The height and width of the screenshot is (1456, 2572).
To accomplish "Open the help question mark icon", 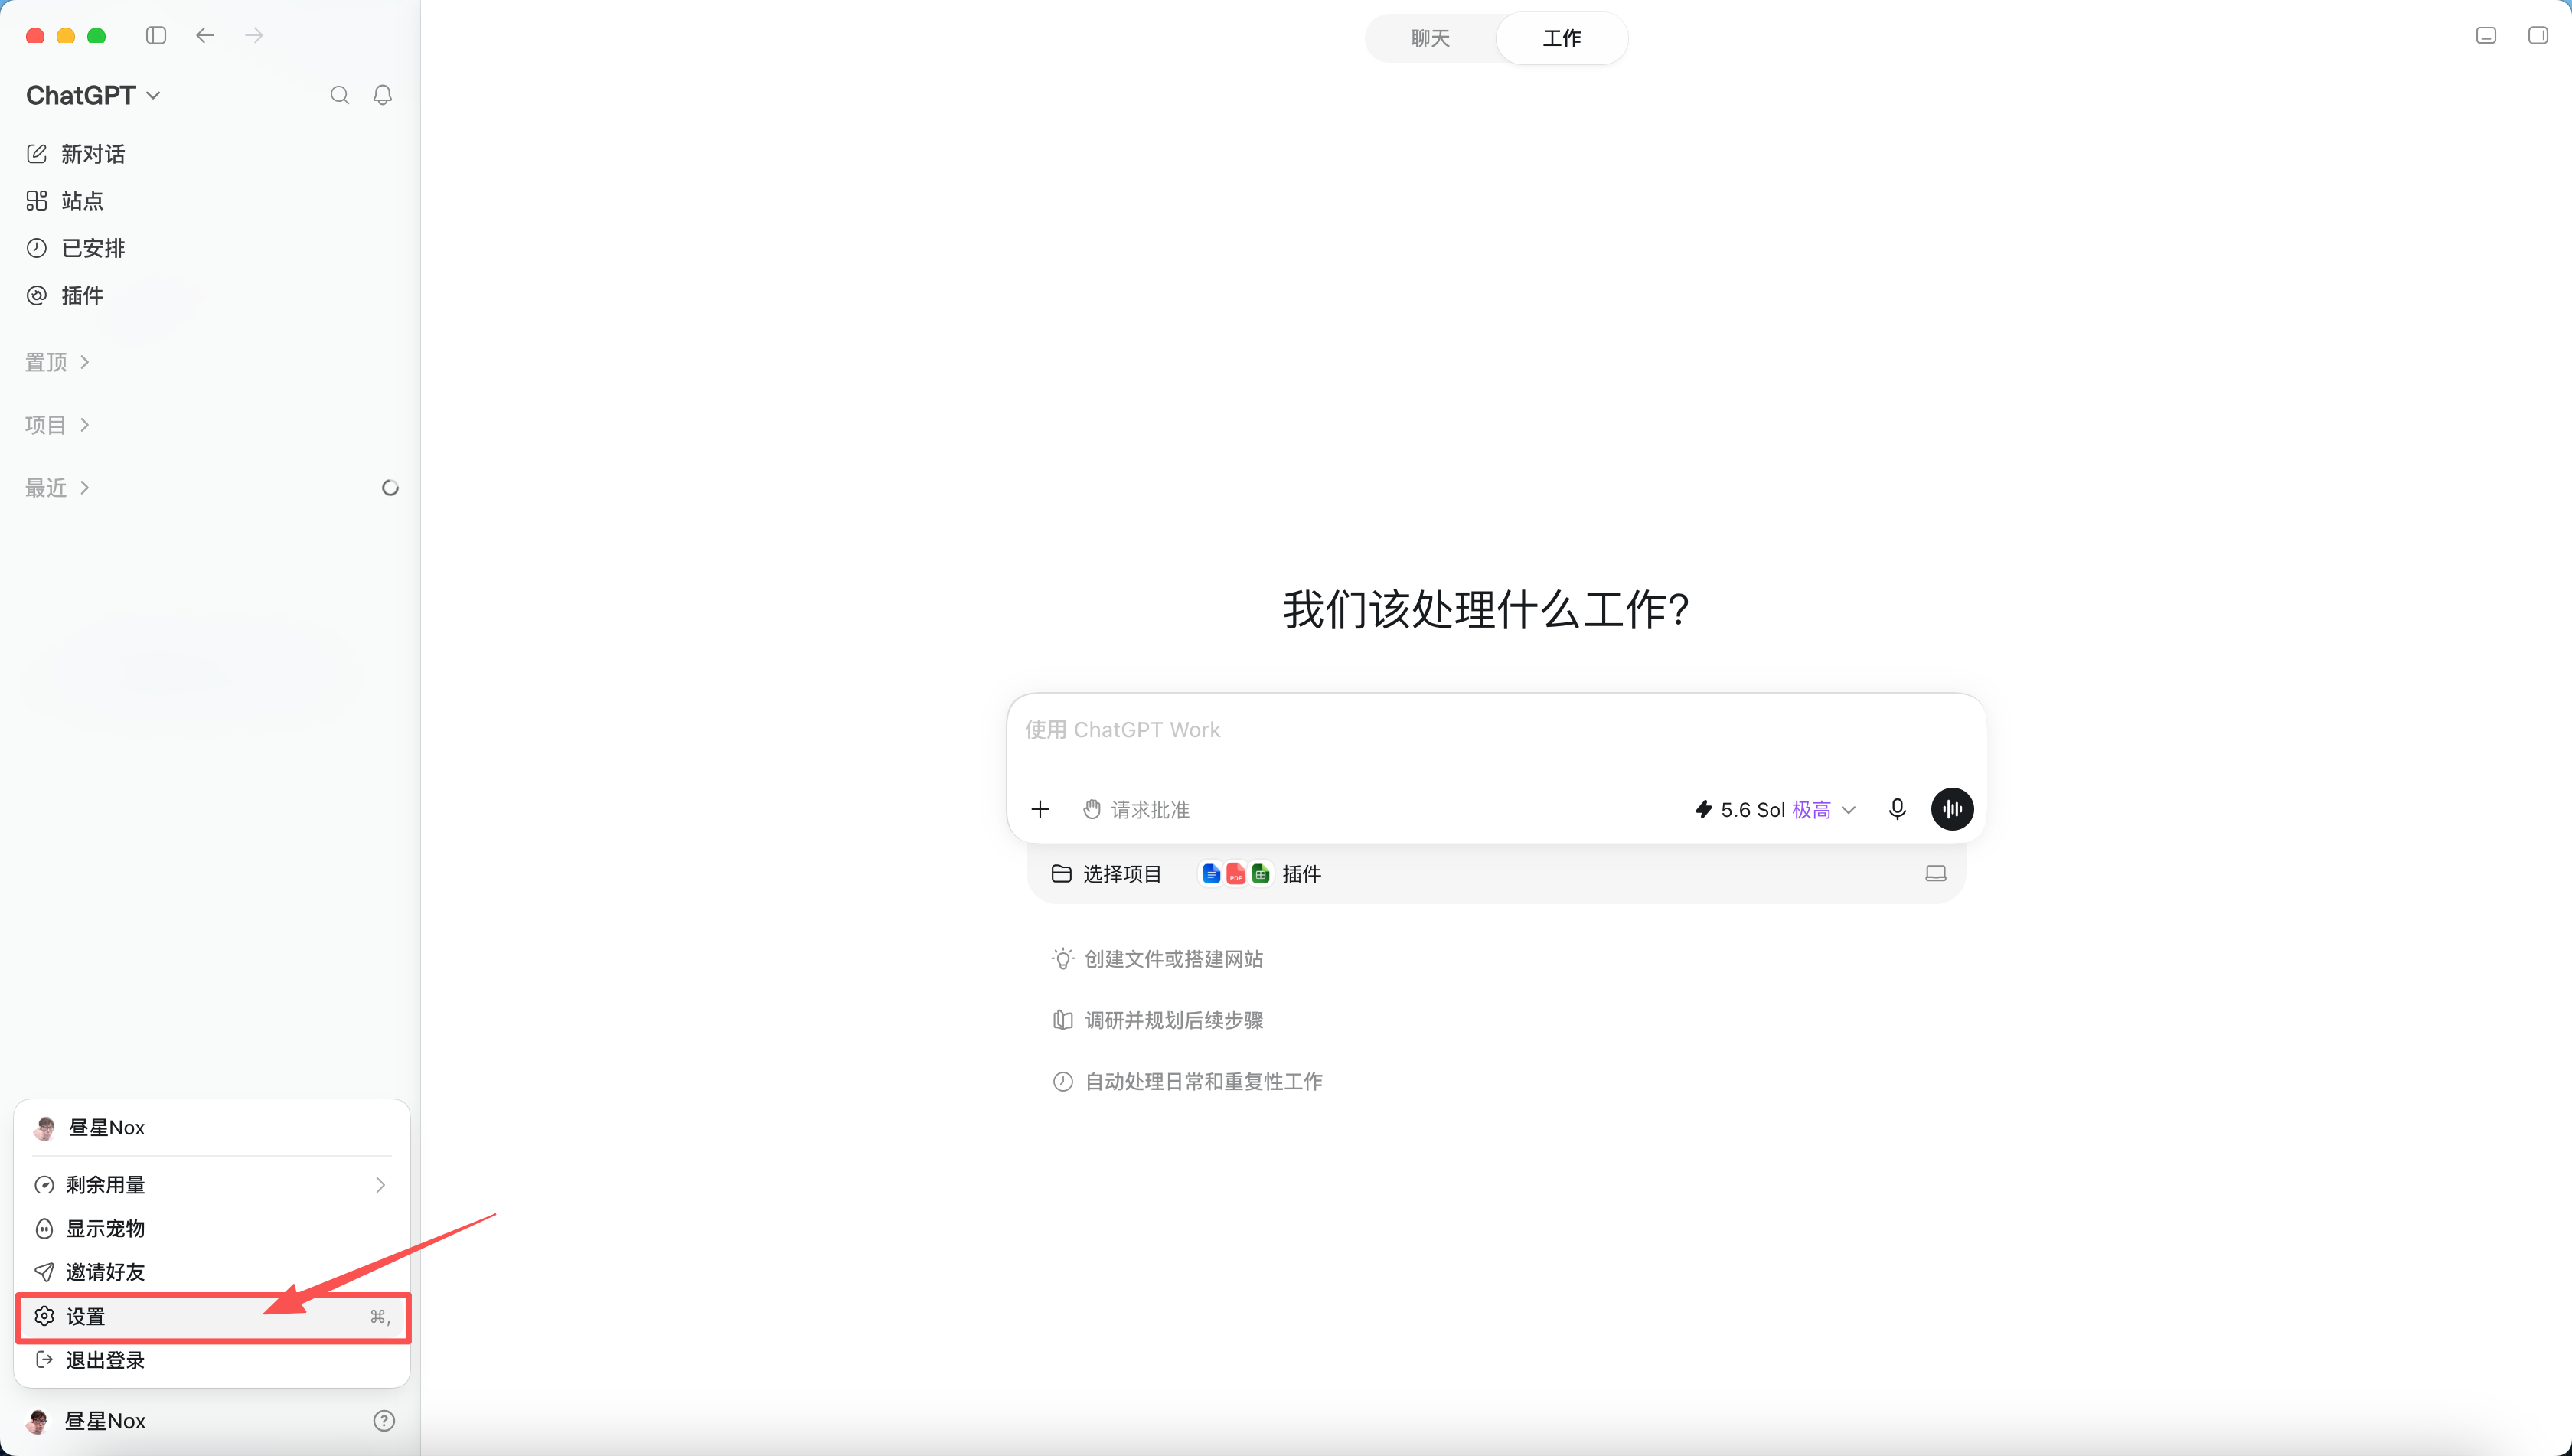I will 384,1421.
